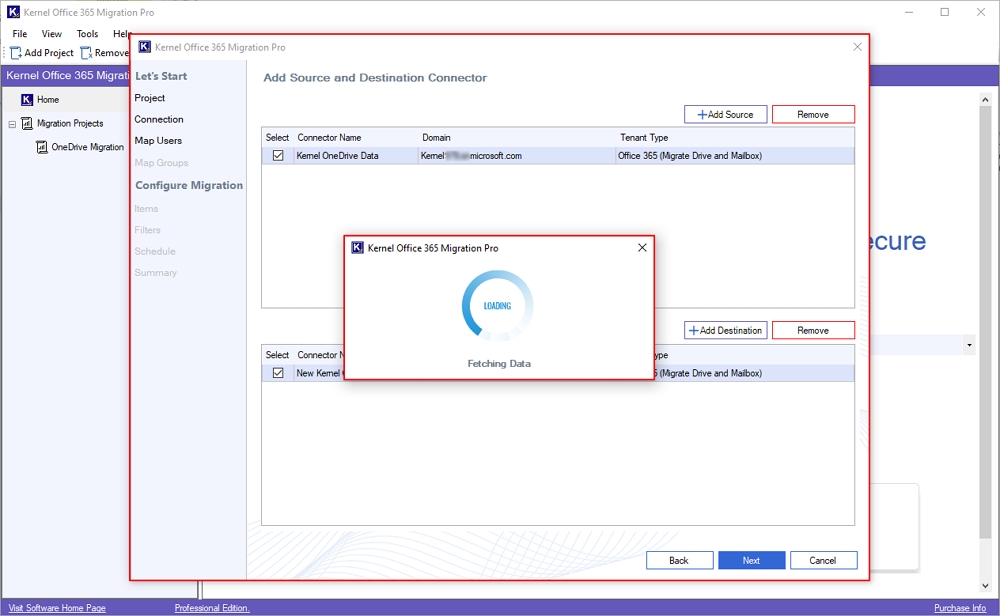
Task: Click the Add Destination button
Action: [725, 331]
